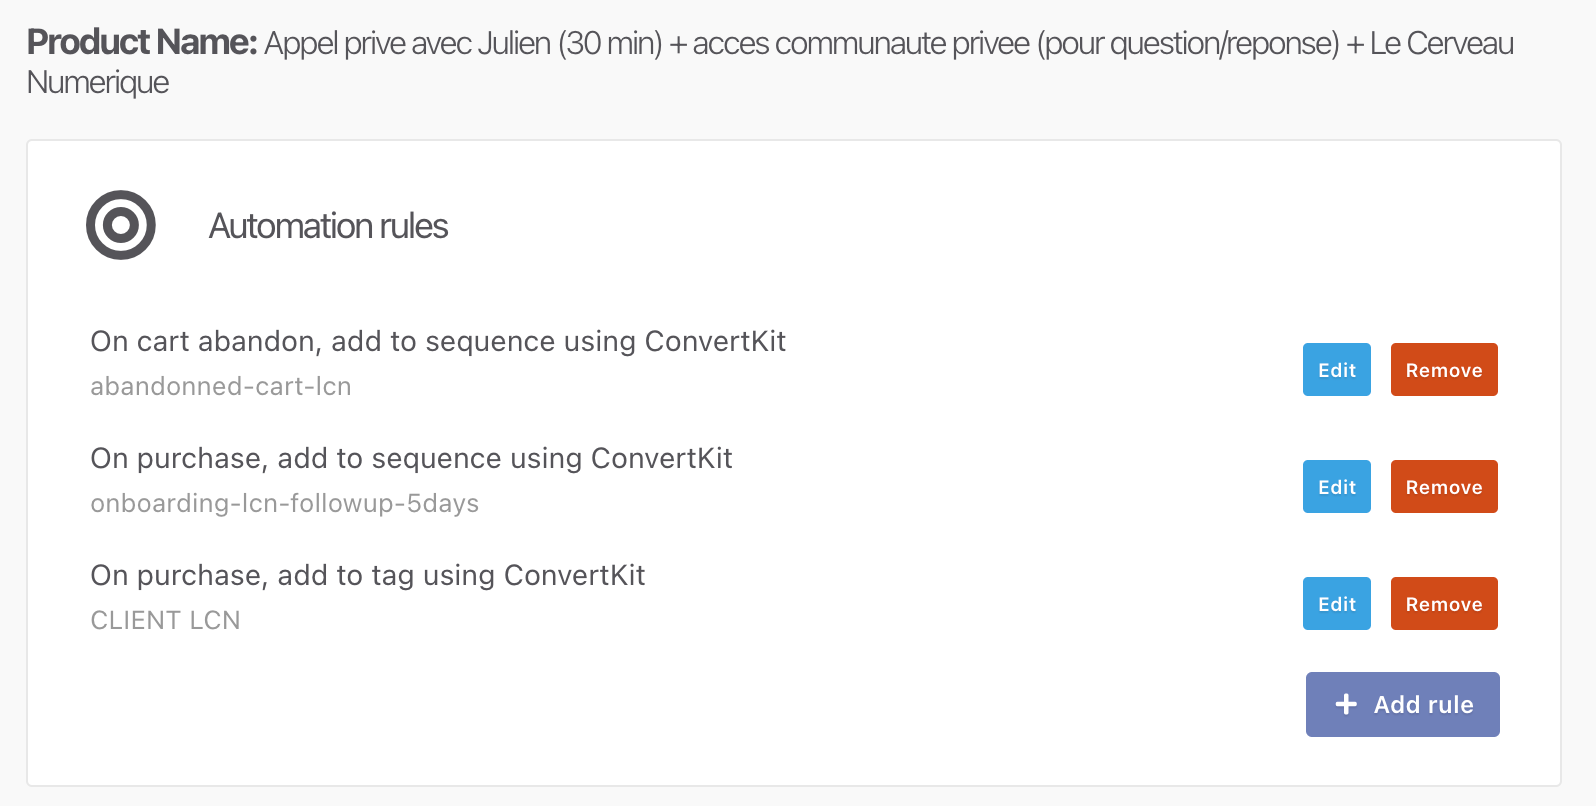Remove the cart abandon sequence rule
This screenshot has height=806, width=1596.
[x=1444, y=370]
